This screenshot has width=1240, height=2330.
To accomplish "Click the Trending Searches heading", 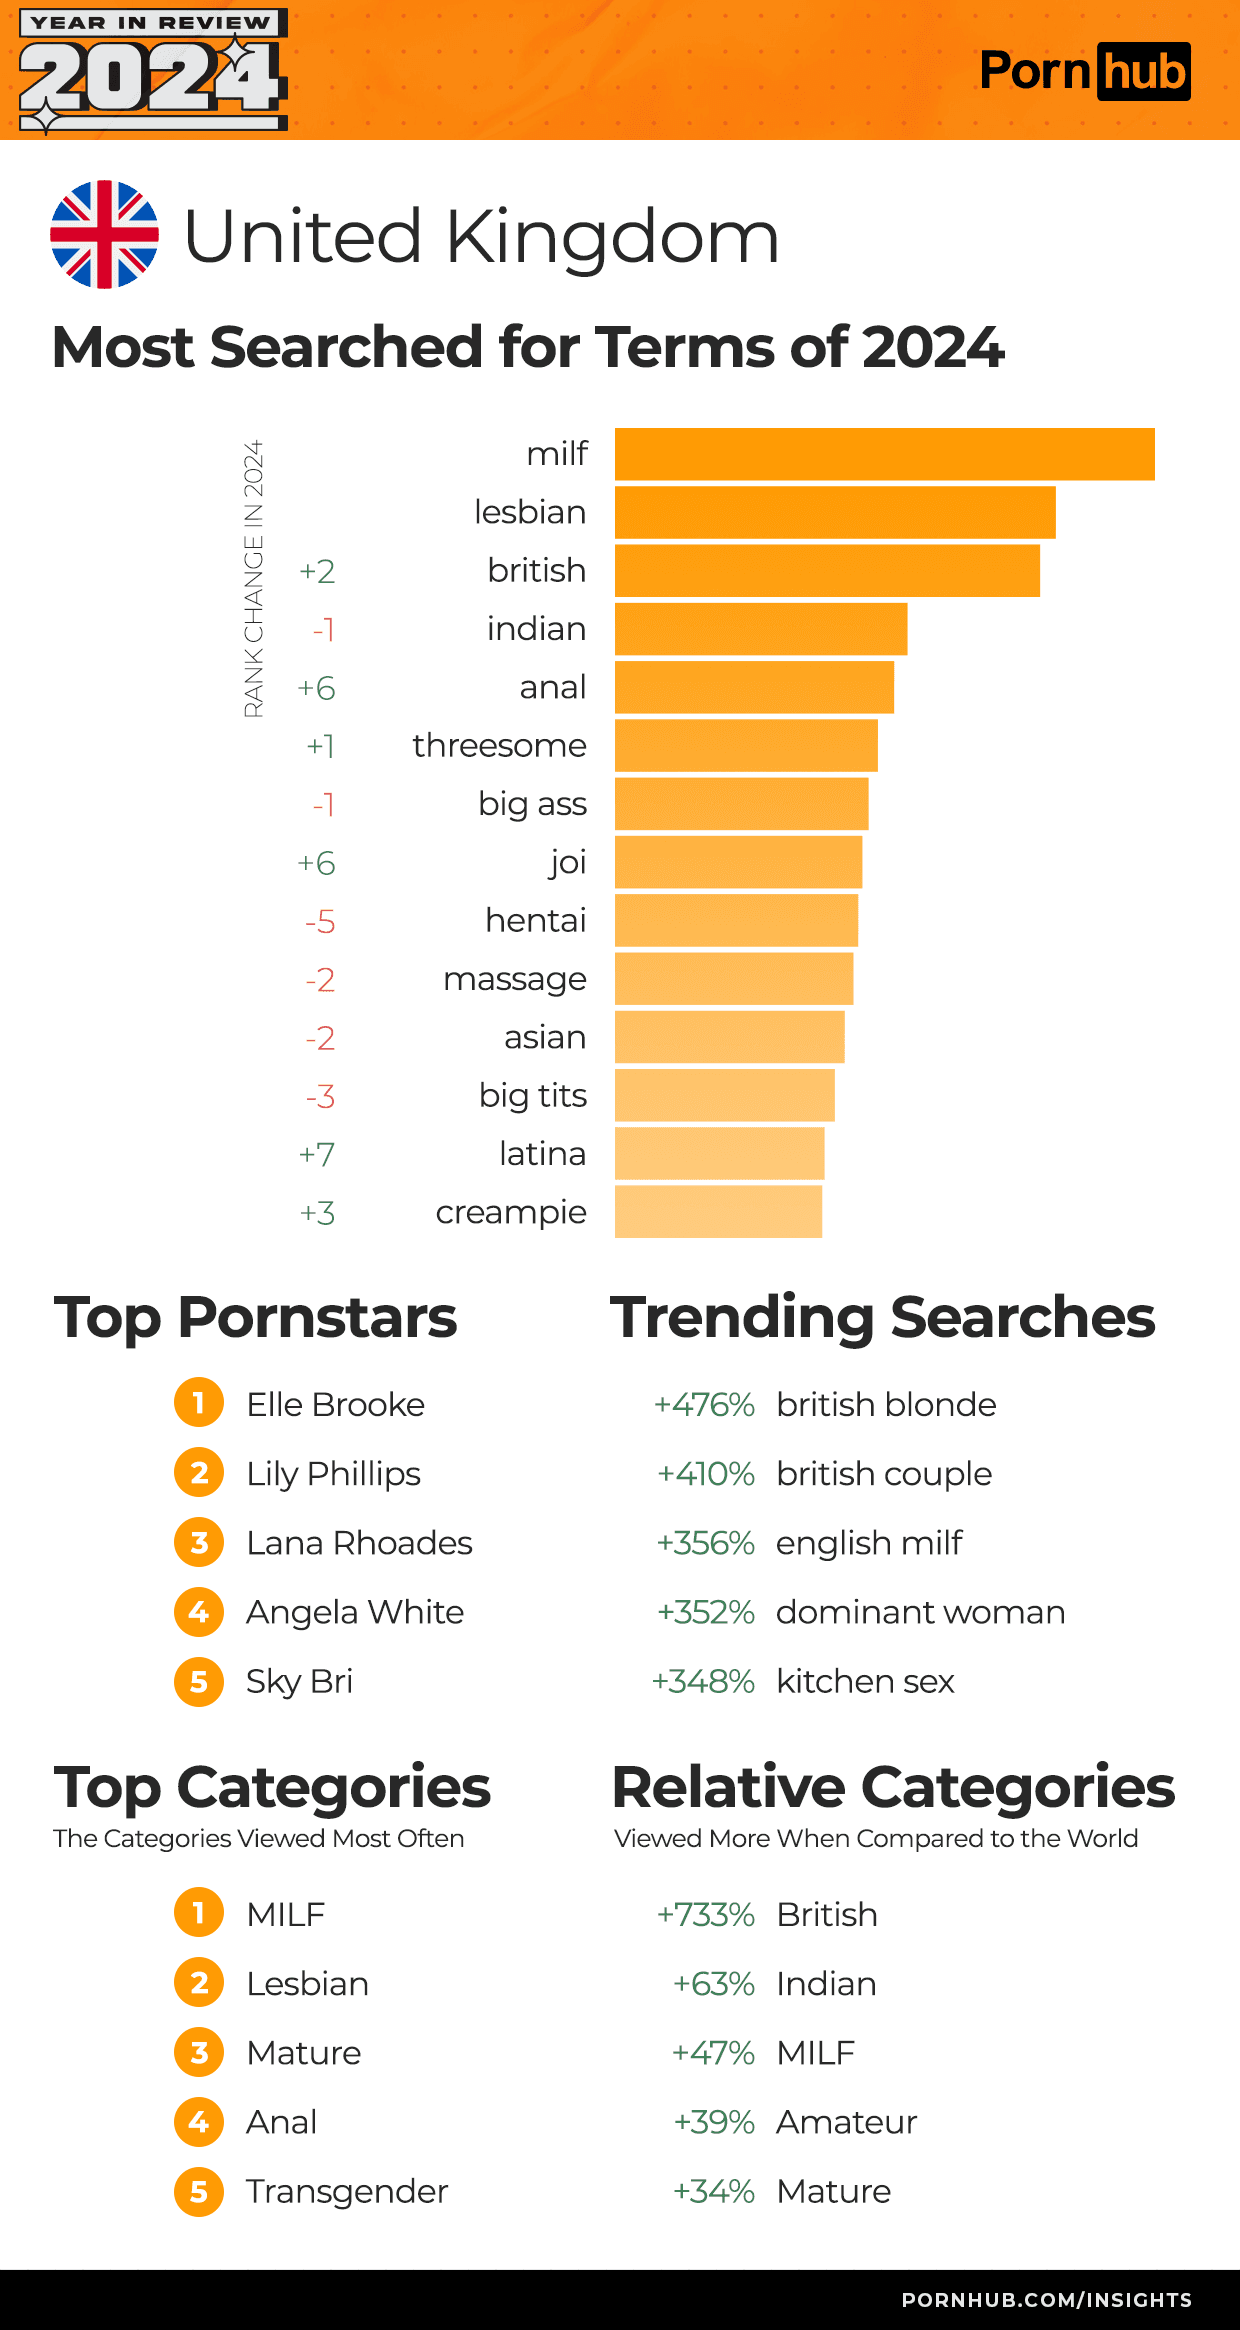I will click(883, 1317).
